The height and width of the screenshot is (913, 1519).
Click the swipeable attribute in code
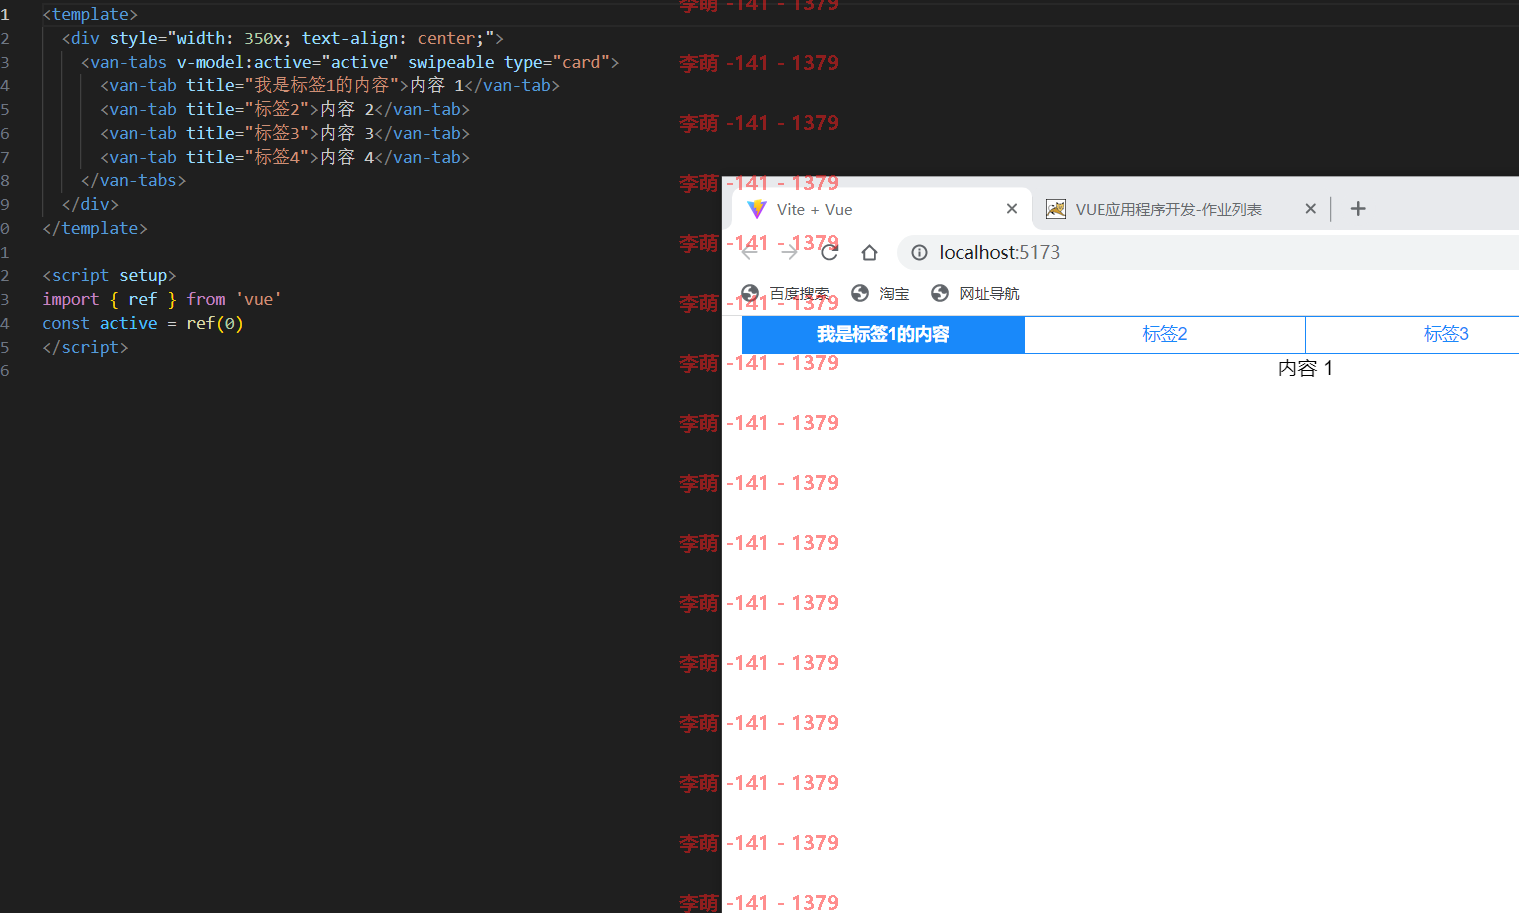click(x=451, y=62)
